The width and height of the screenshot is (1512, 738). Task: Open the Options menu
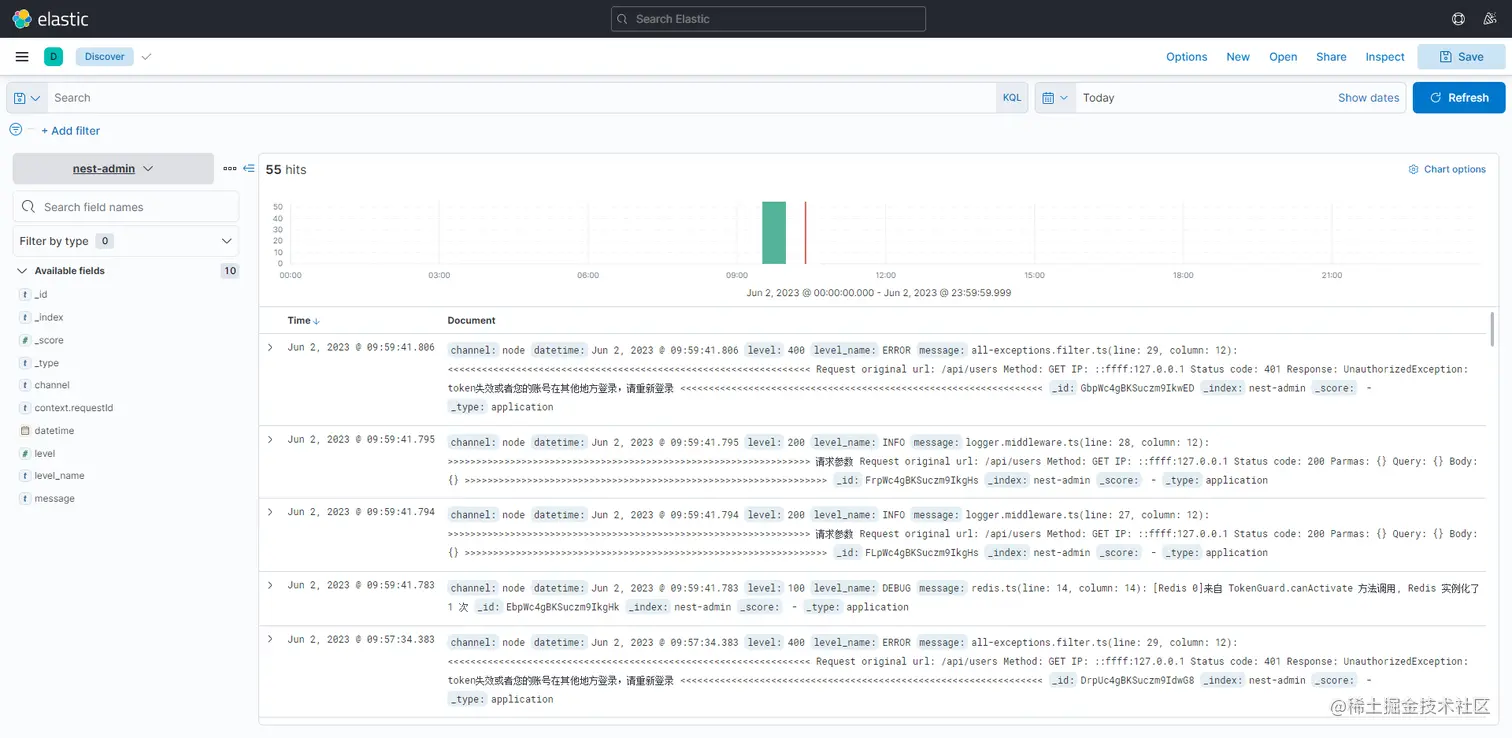click(1187, 57)
